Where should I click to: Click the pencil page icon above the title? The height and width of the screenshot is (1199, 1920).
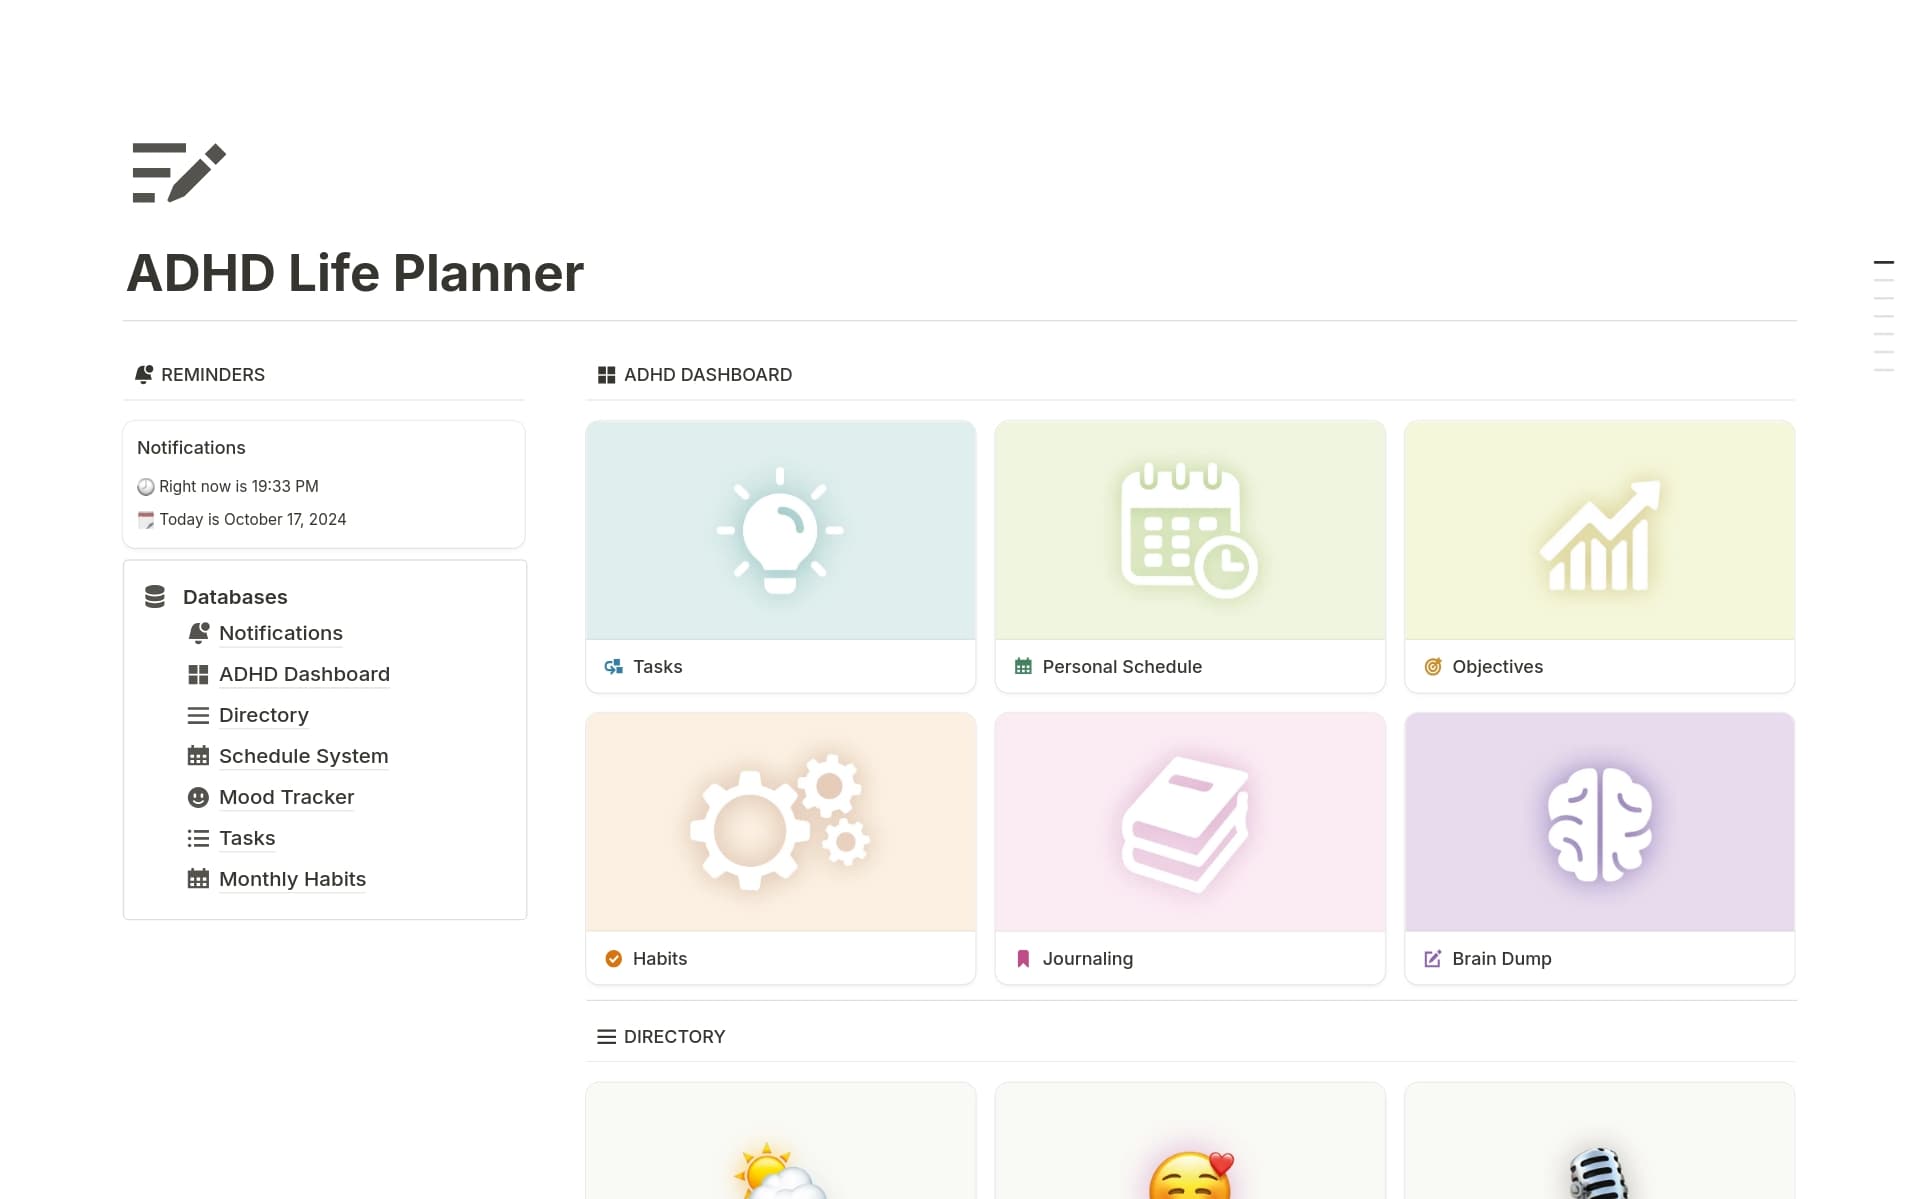pyautogui.click(x=176, y=174)
